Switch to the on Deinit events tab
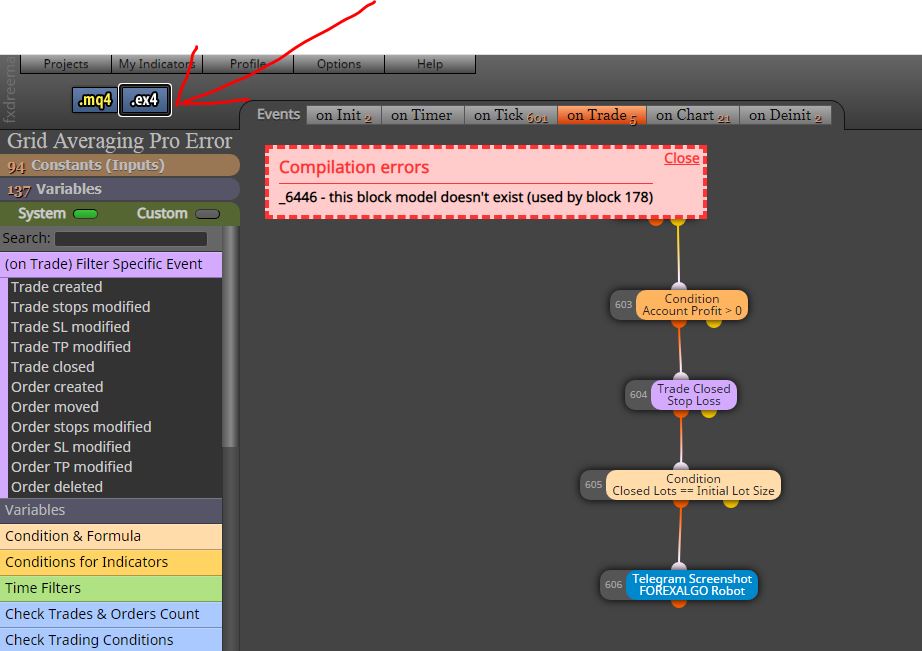Viewport: 922px width, 651px height. [x=785, y=115]
